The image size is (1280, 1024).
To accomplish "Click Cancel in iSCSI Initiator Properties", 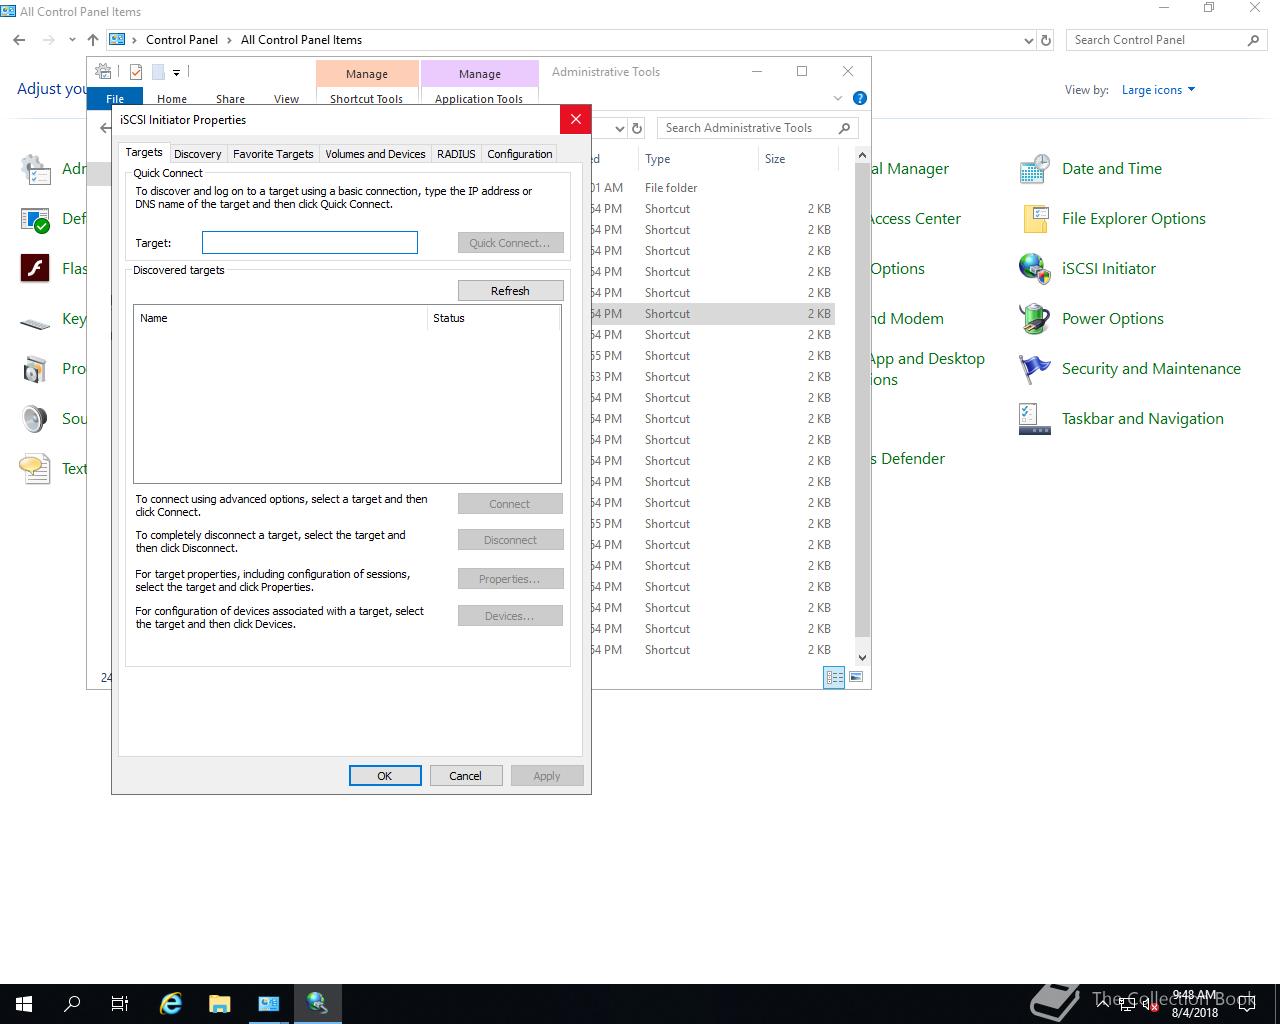I will pyautogui.click(x=465, y=776).
